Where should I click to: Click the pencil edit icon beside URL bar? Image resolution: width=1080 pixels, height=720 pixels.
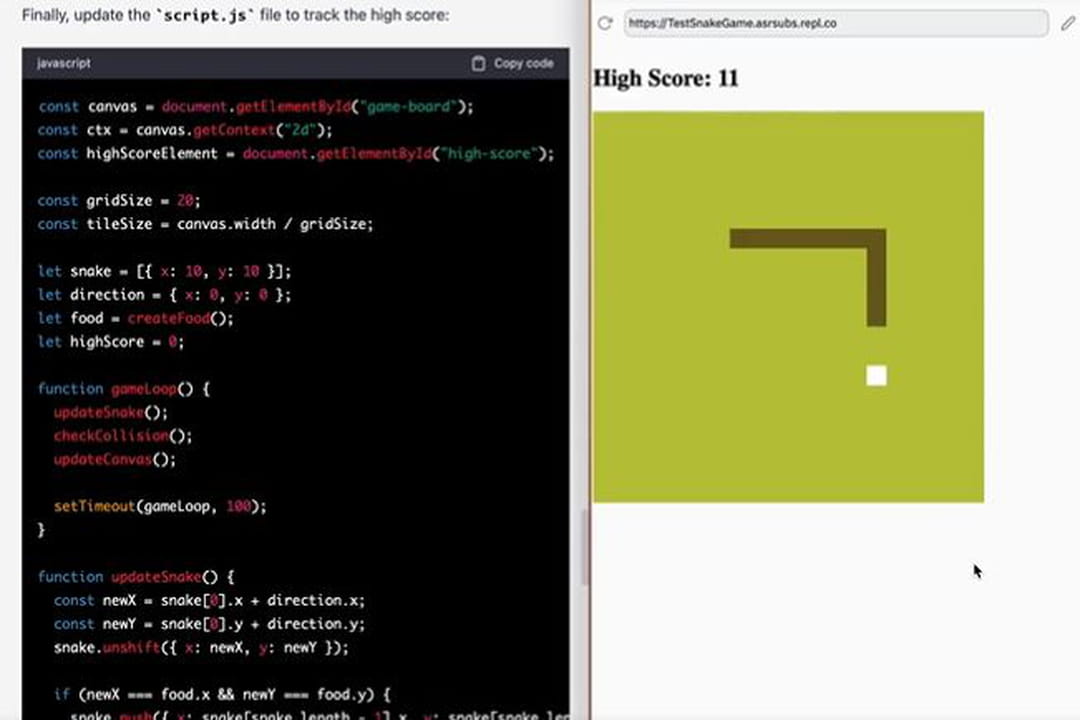1067,23
